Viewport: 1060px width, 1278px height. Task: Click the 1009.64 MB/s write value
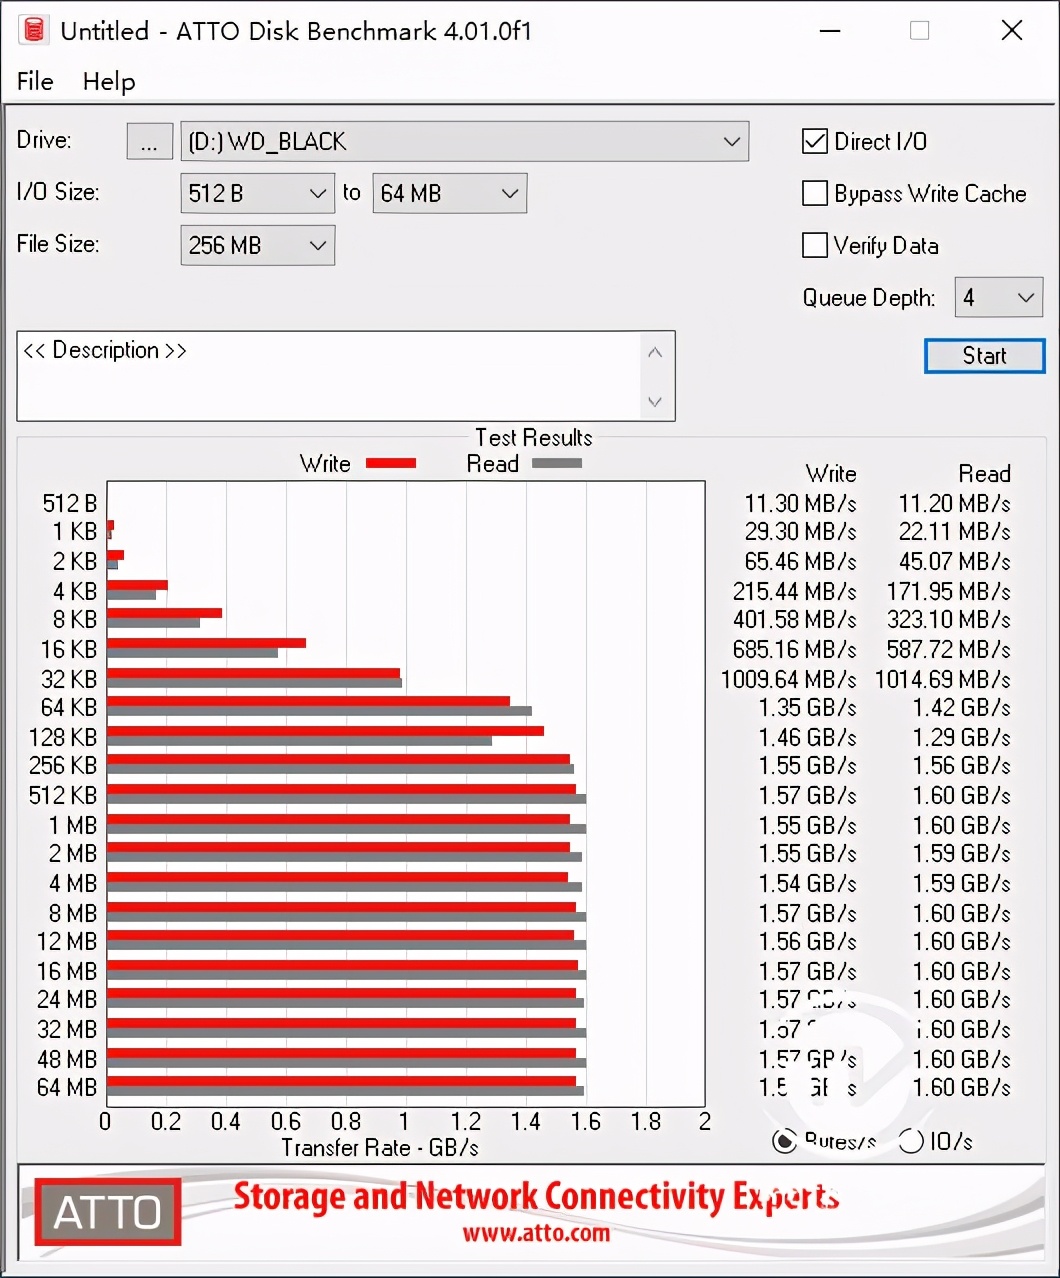coord(788,679)
